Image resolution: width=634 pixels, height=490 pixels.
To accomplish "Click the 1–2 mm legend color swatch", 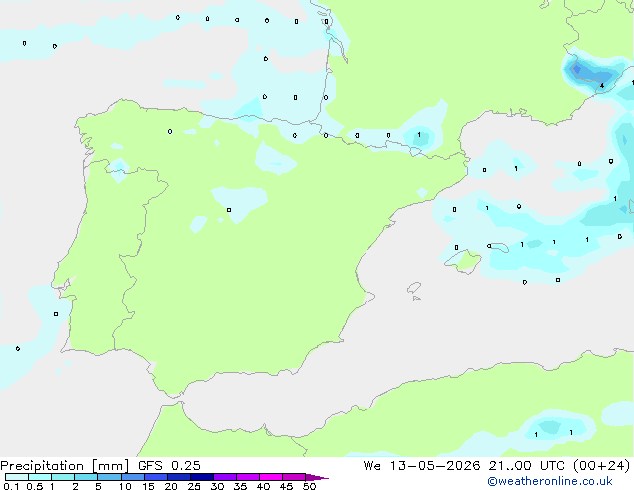I will (x=63, y=477).
